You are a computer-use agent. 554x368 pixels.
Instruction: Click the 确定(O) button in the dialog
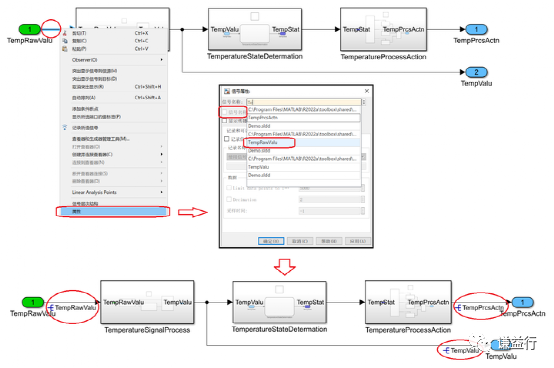tap(271, 241)
